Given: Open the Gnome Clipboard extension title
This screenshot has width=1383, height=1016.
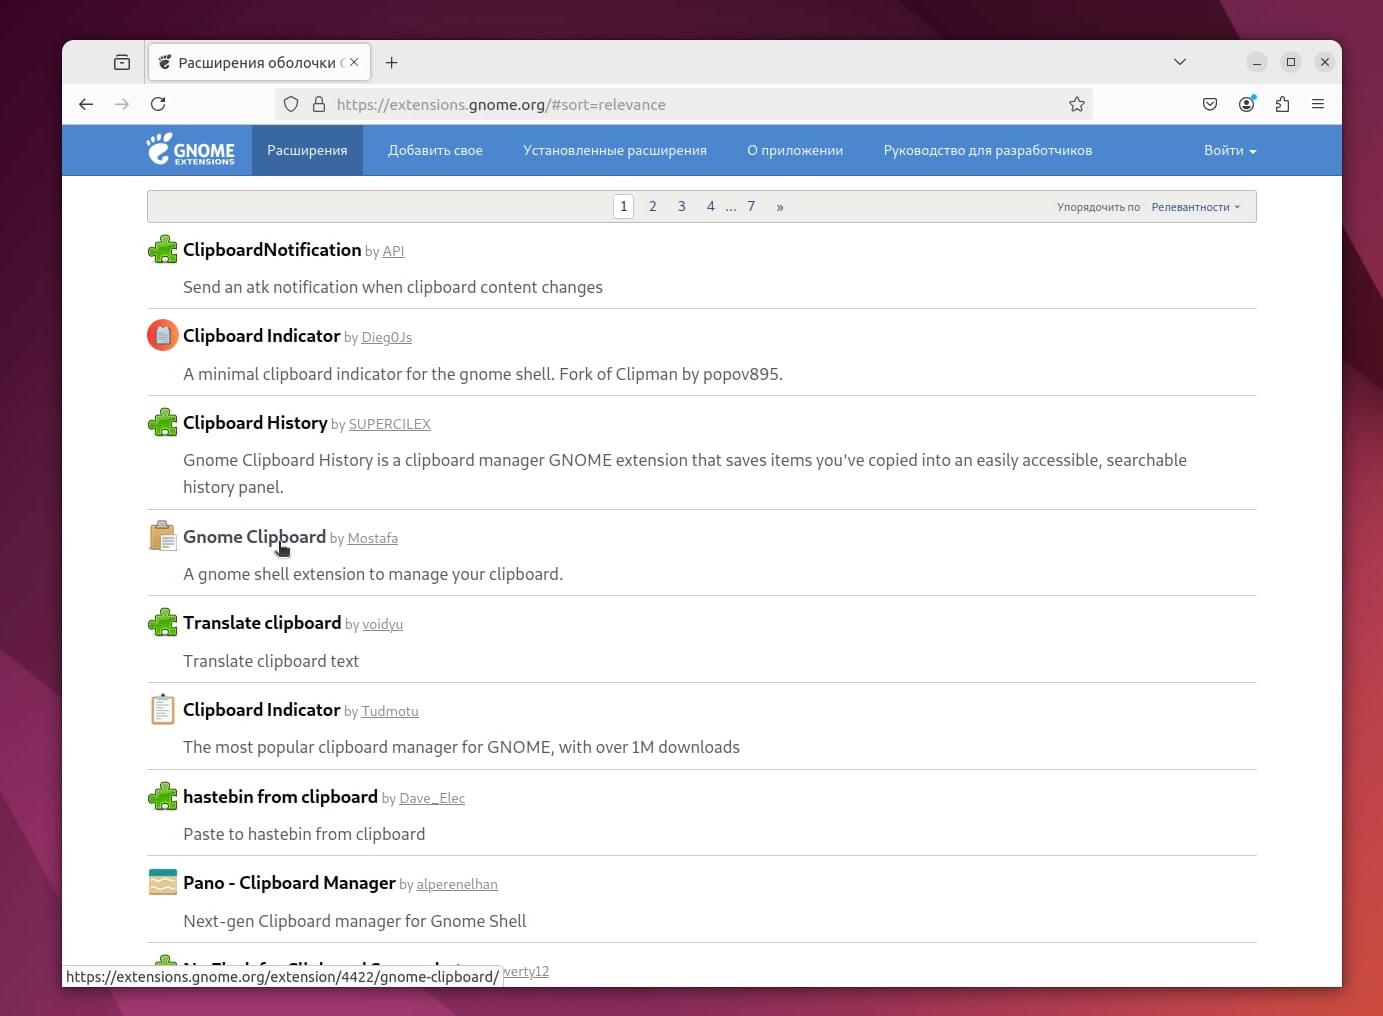Looking at the screenshot, I should click(254, 536).
